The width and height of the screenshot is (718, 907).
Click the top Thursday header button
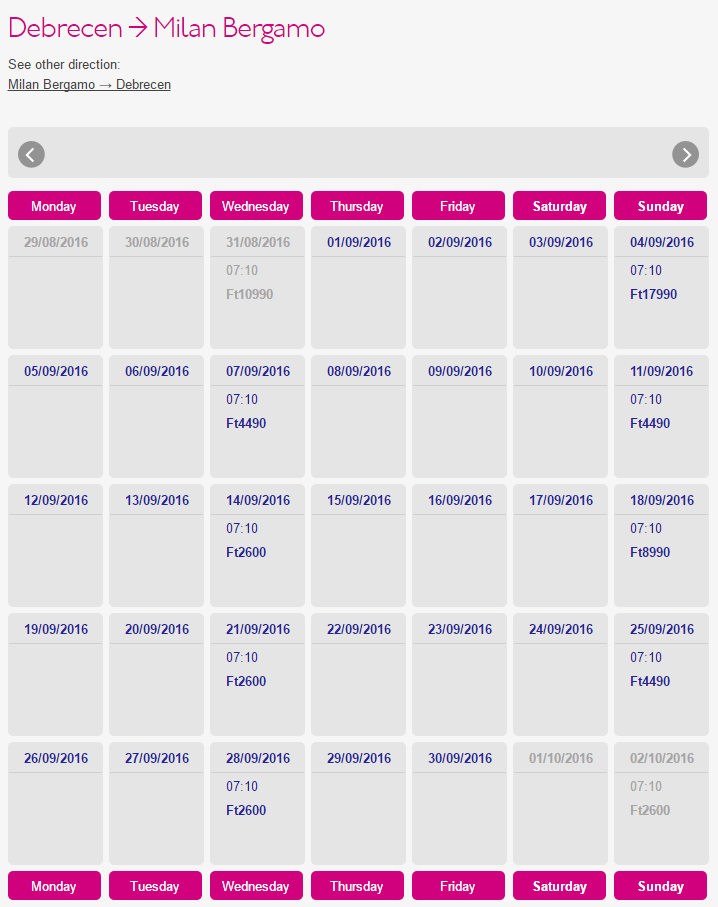[358, 206]
